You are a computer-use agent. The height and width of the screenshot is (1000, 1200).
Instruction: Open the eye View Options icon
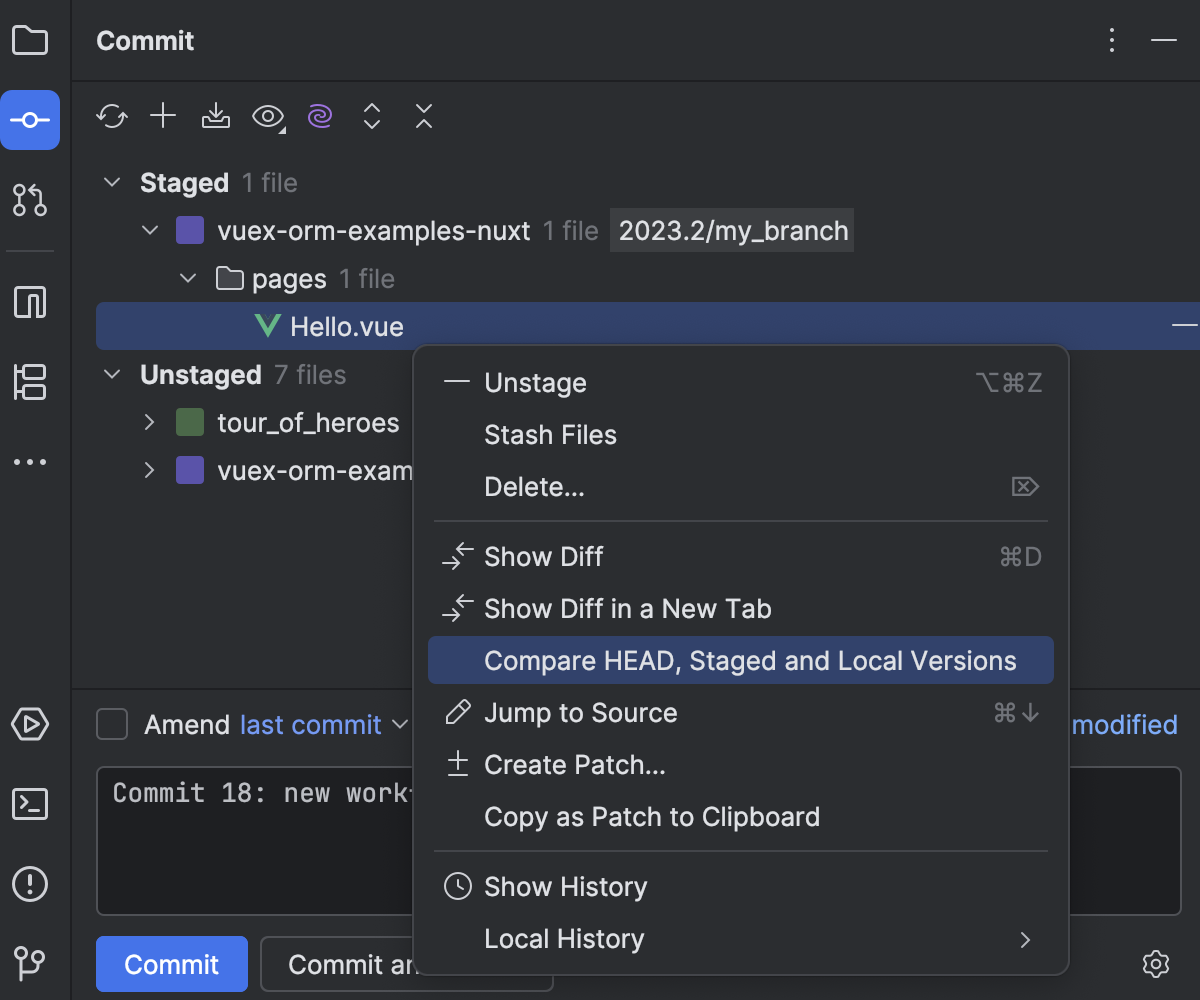[x=268, y=117]
